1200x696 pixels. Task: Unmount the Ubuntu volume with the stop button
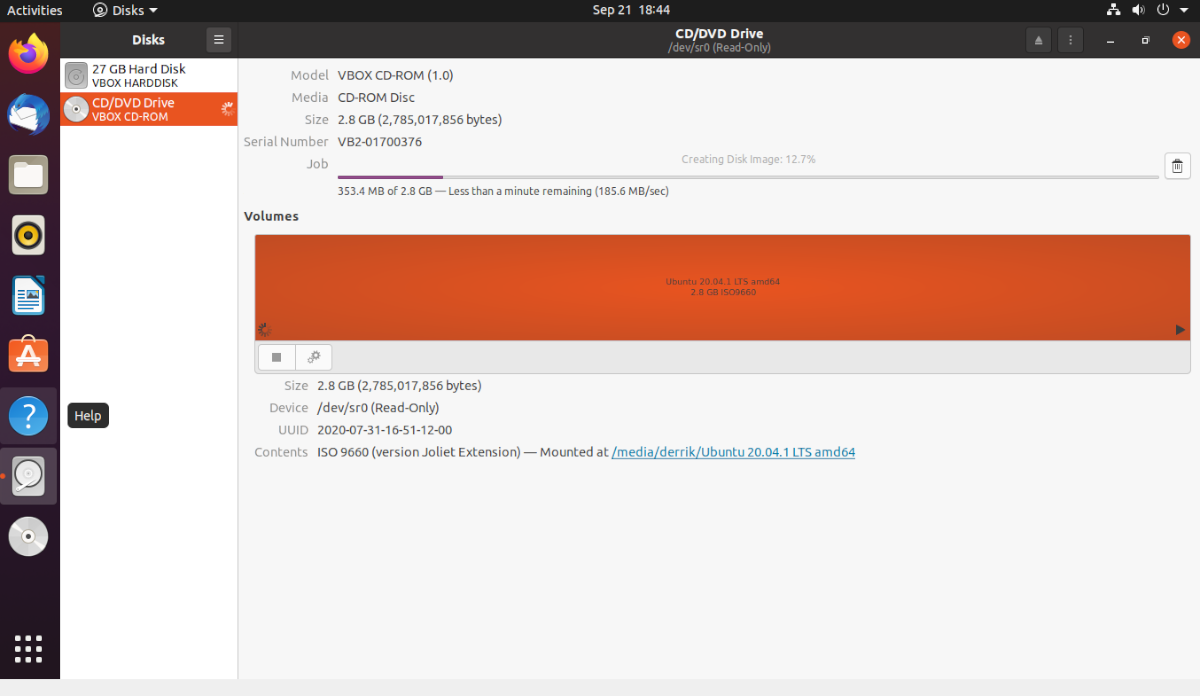tap(276, 357)
